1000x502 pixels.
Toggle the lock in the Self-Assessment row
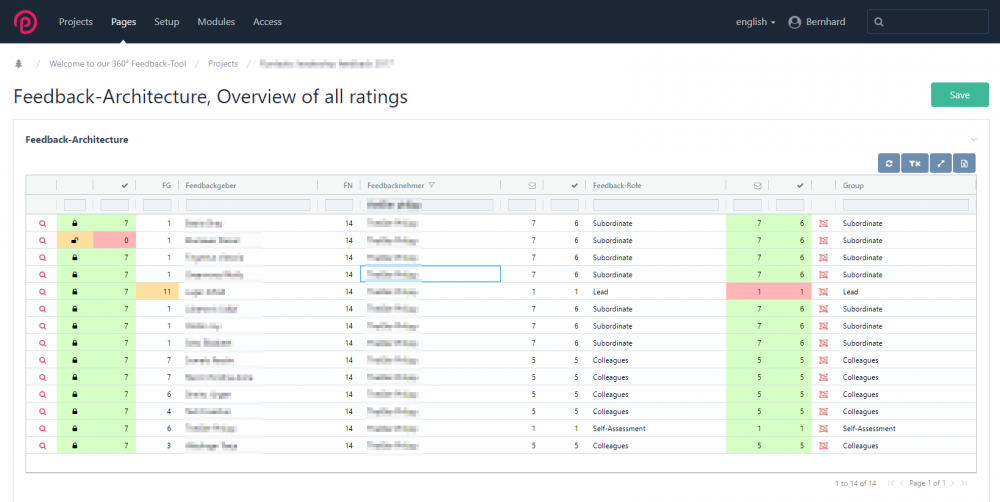[75, 428]
